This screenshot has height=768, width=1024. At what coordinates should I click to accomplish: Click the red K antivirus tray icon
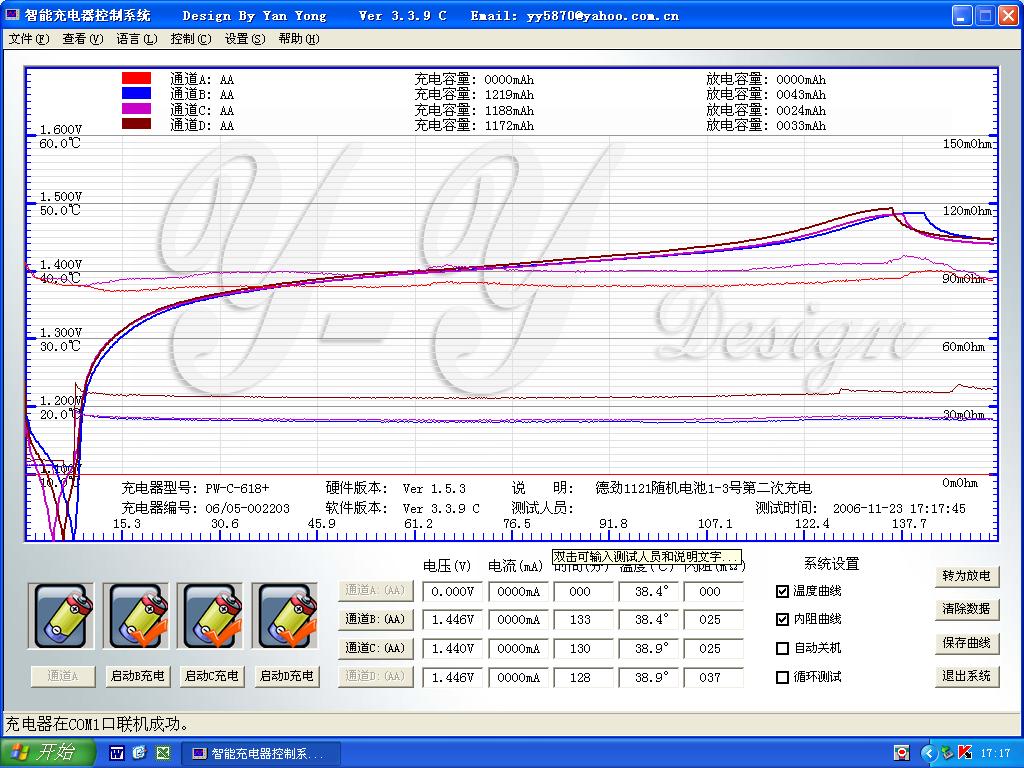tap(964, 753)
